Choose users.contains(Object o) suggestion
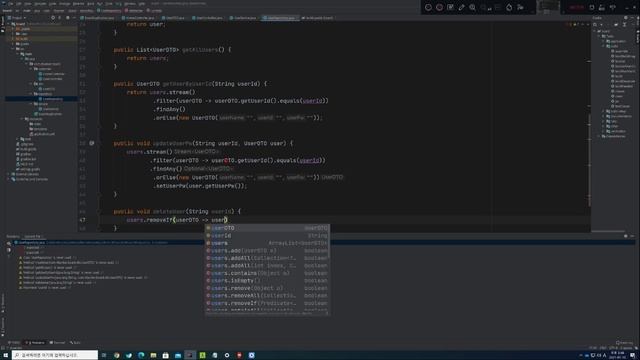Viewport: 640px width, 360px height. point(267,273)
